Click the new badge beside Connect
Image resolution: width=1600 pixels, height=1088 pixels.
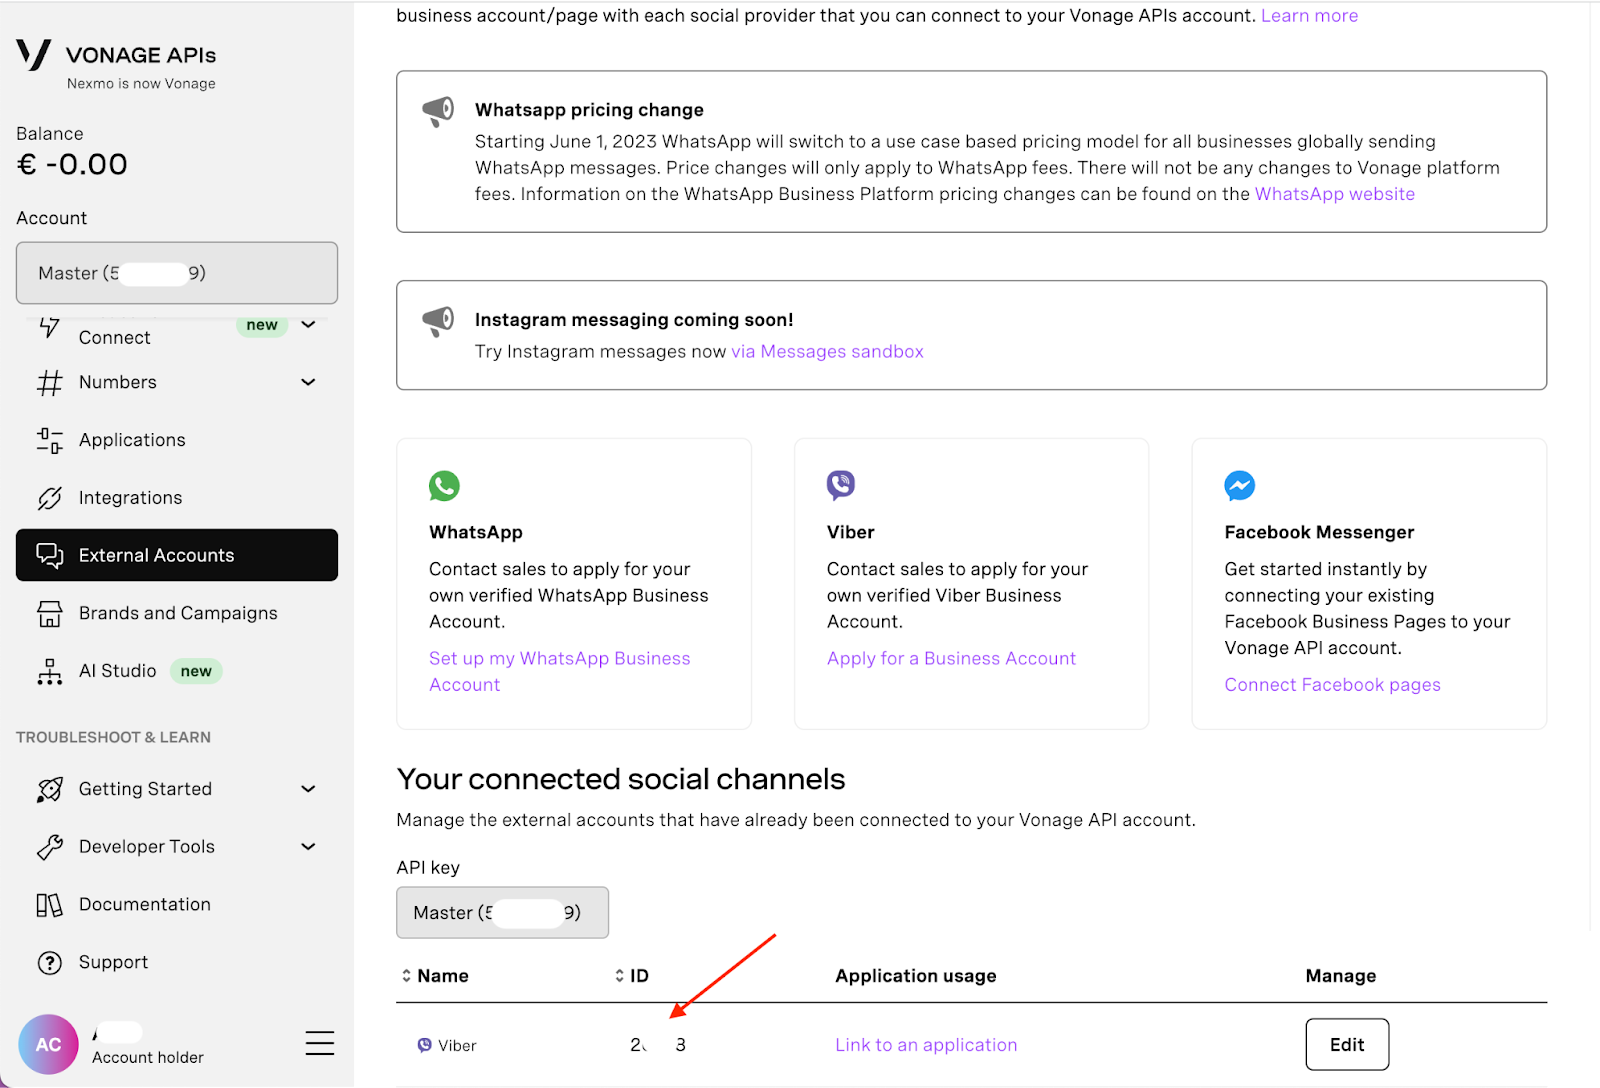click(262, 325)
